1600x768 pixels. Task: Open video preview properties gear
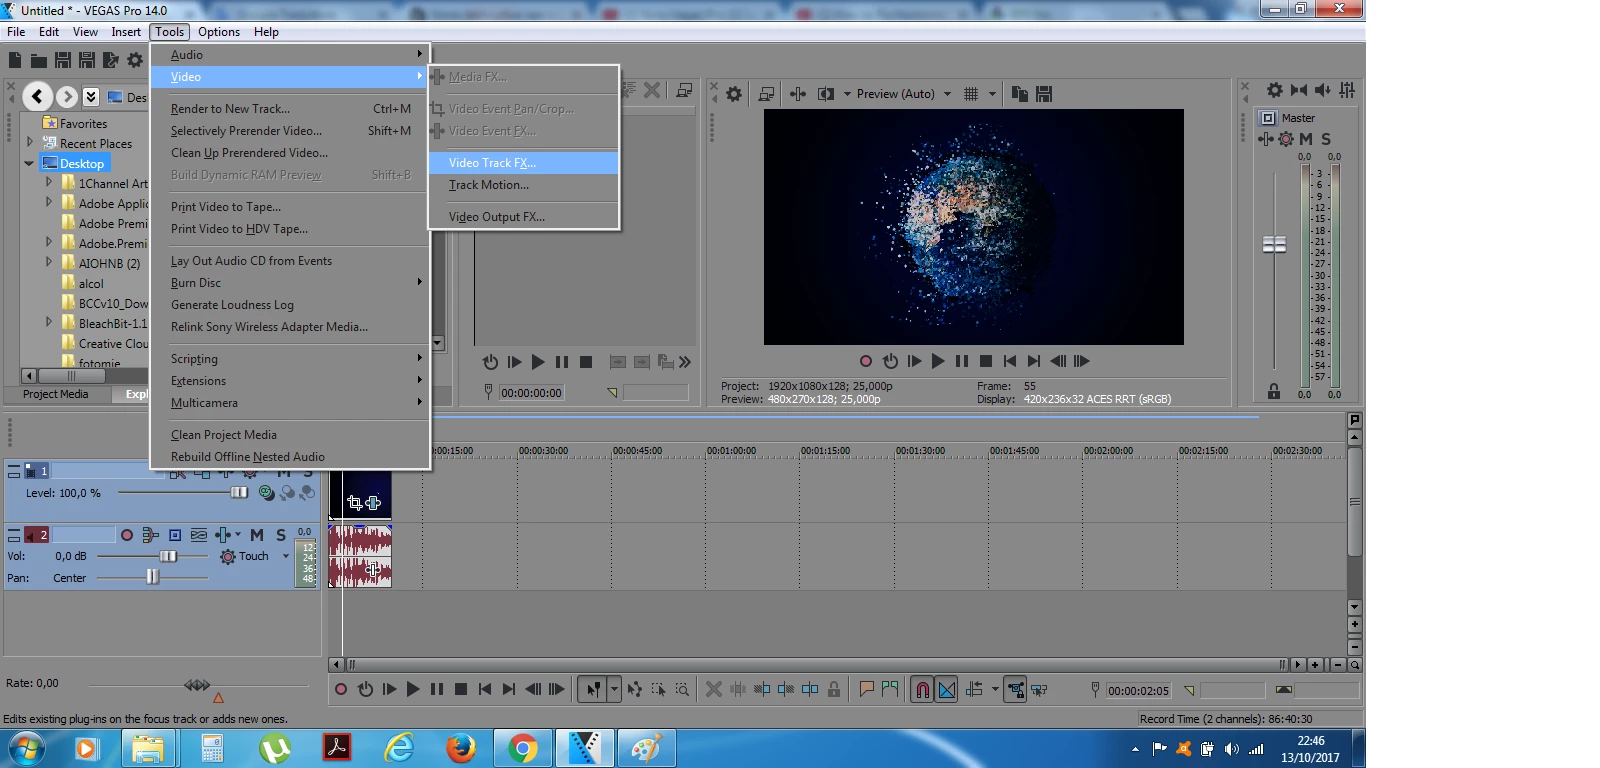734,94
